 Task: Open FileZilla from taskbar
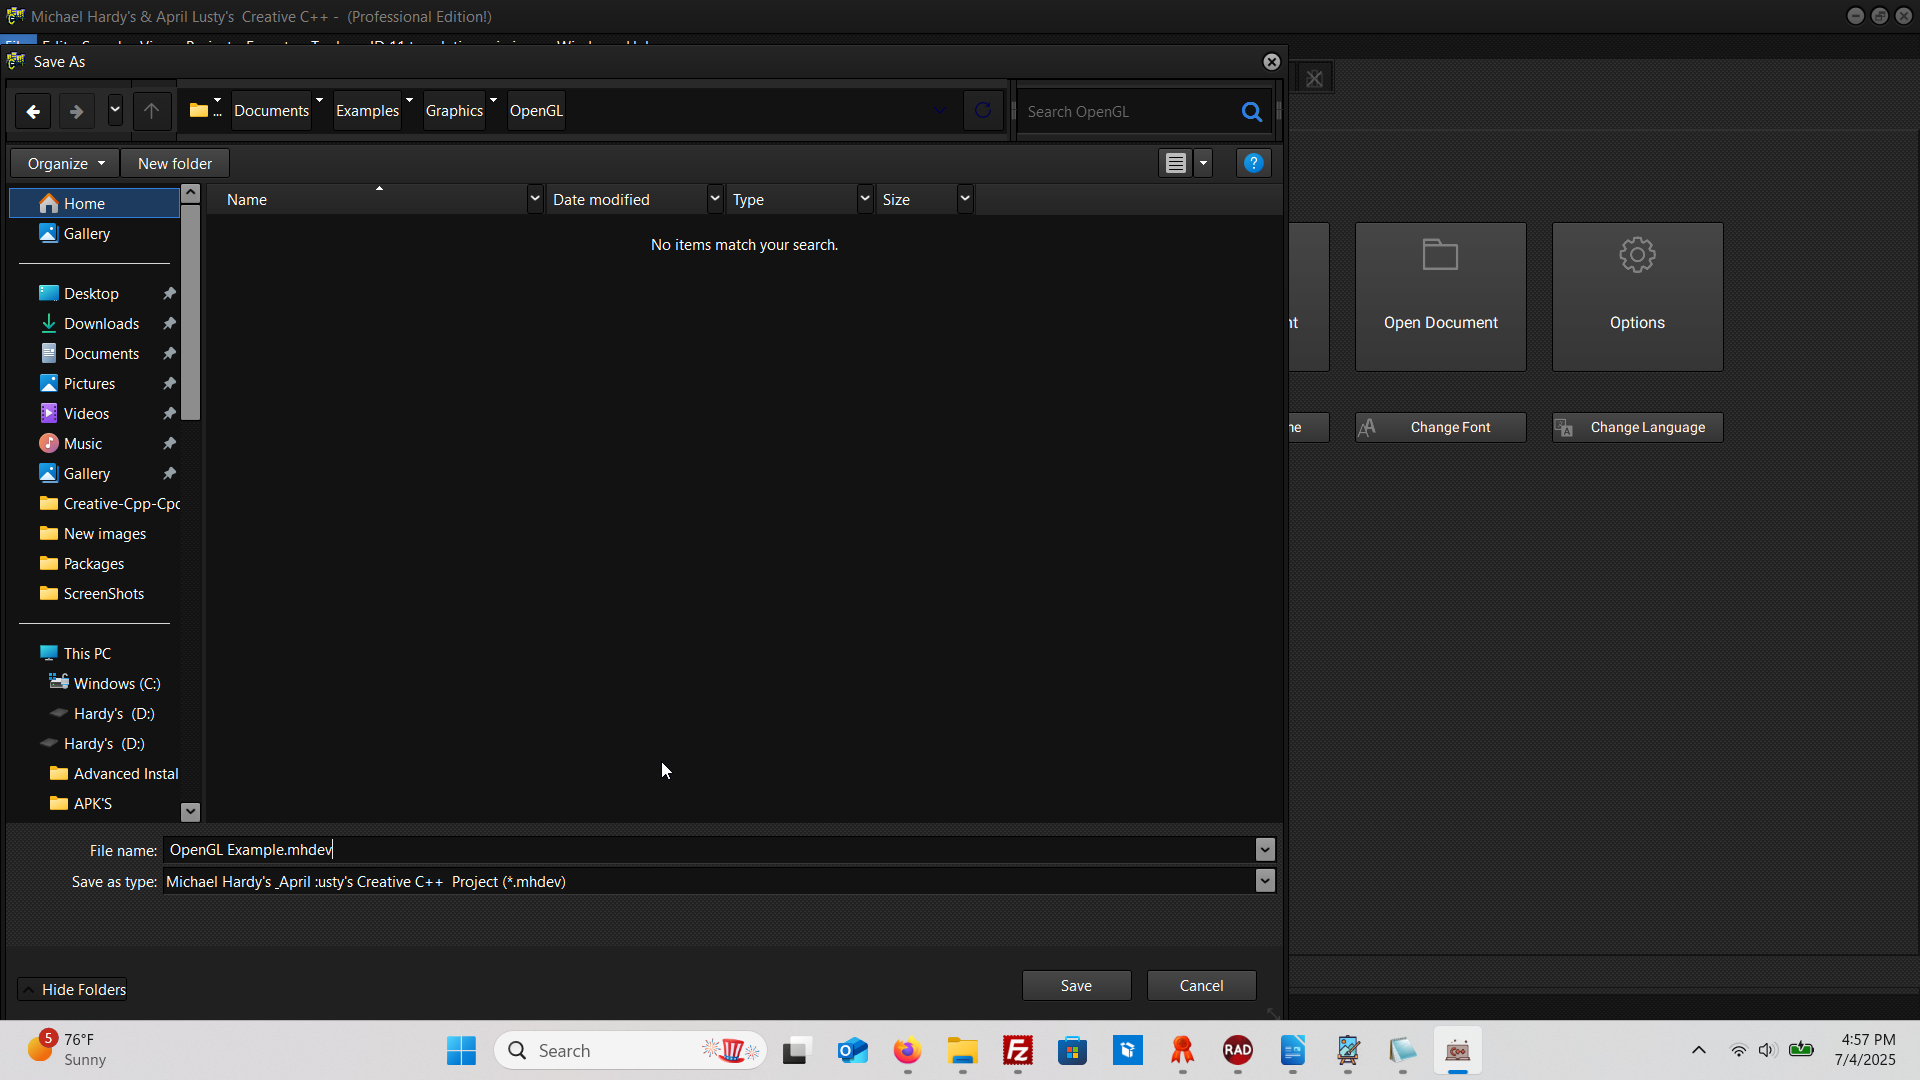click(1018, 1050)
